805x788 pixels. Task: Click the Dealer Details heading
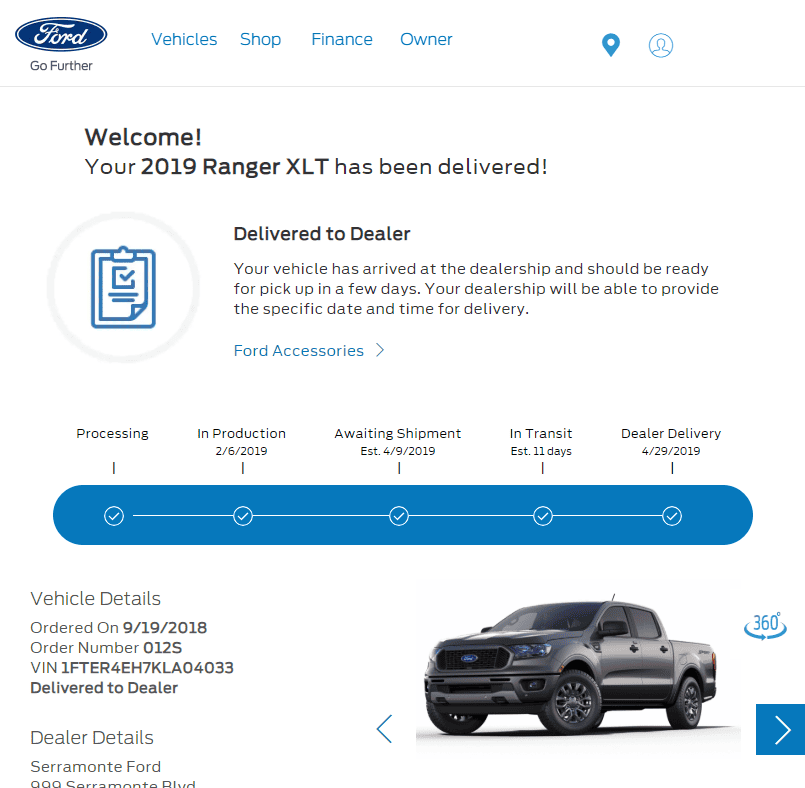(92, 738)
